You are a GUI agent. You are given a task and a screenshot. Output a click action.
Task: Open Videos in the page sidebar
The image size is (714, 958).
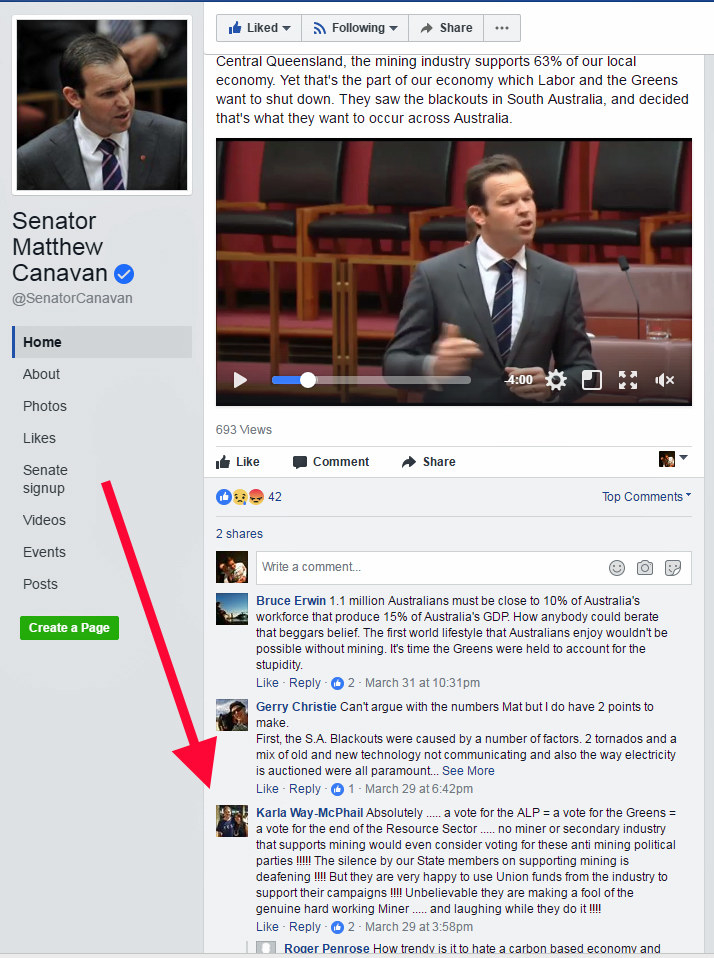tap(44, 520)
